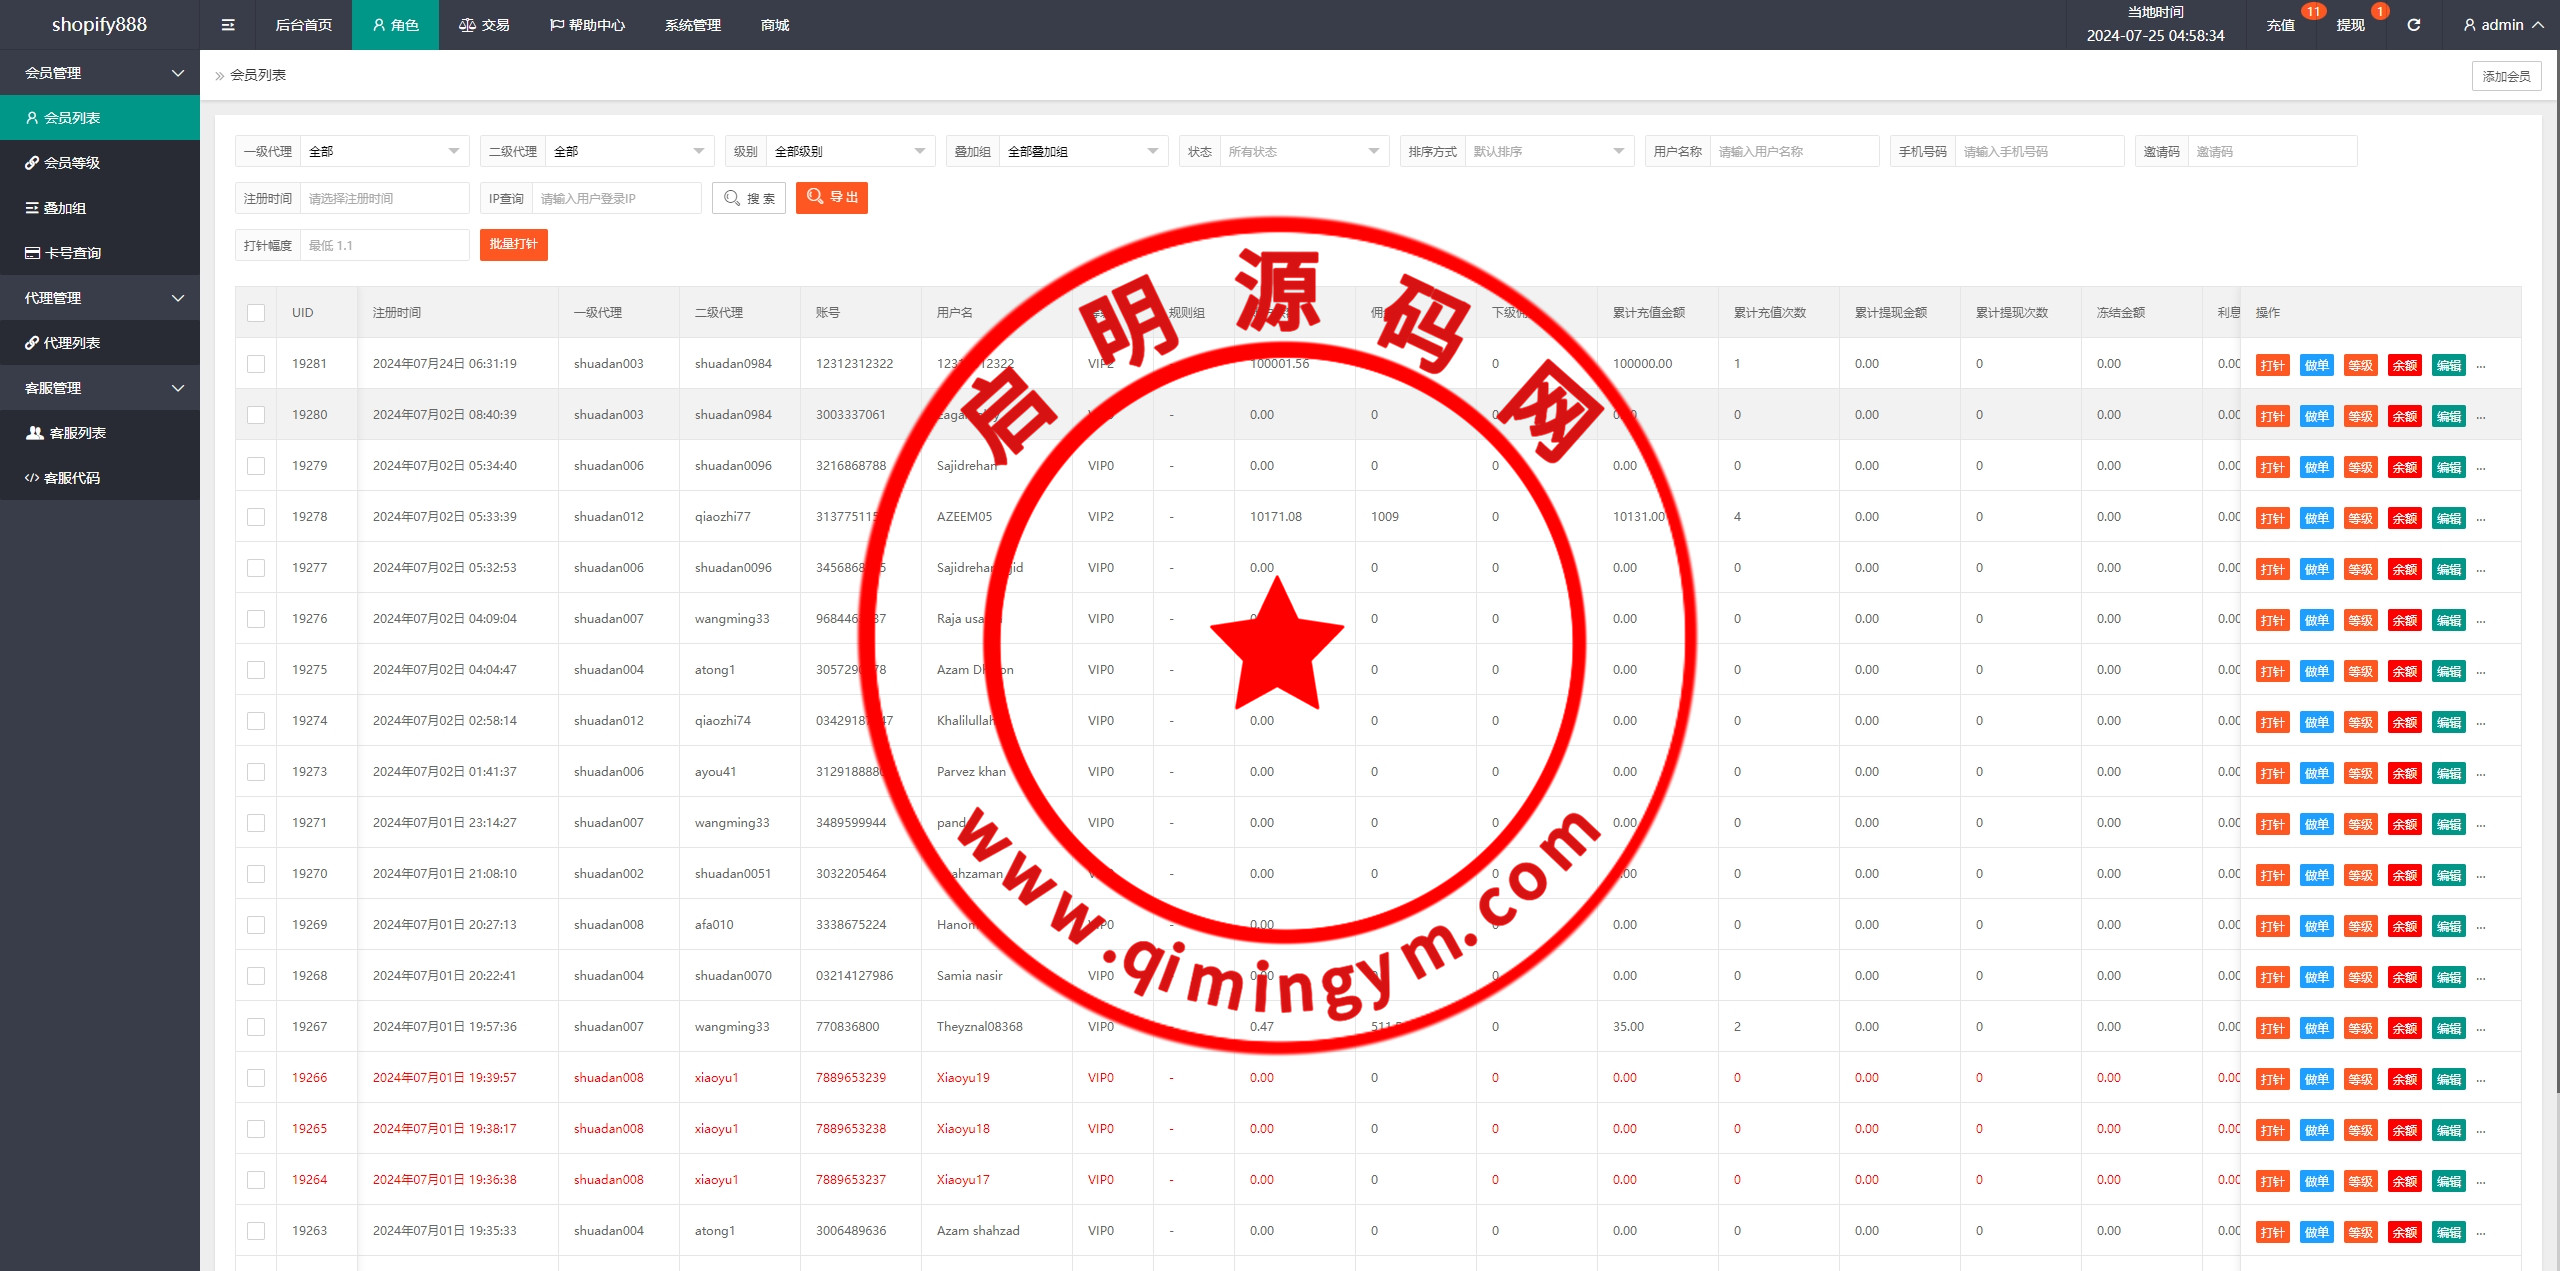Open 客服代码 code item in sidebar
The height and width of the screenshot is (1271, 2560).
point(72,478)
